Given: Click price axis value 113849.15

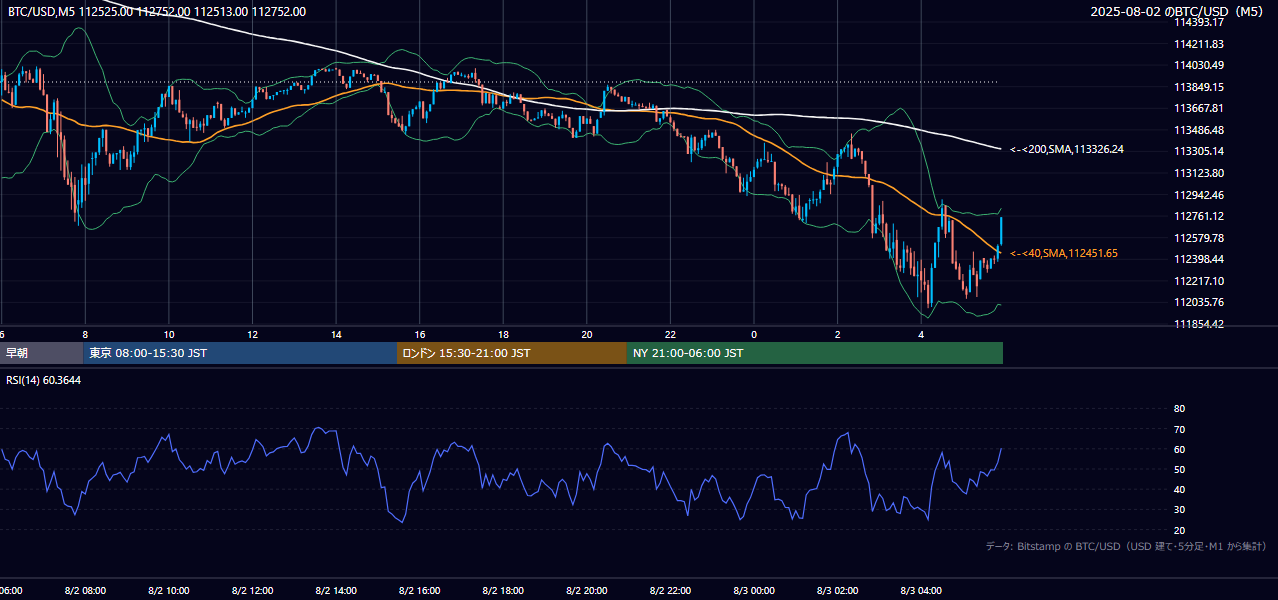Looking at the screenshot, I should pos(1198,87).
